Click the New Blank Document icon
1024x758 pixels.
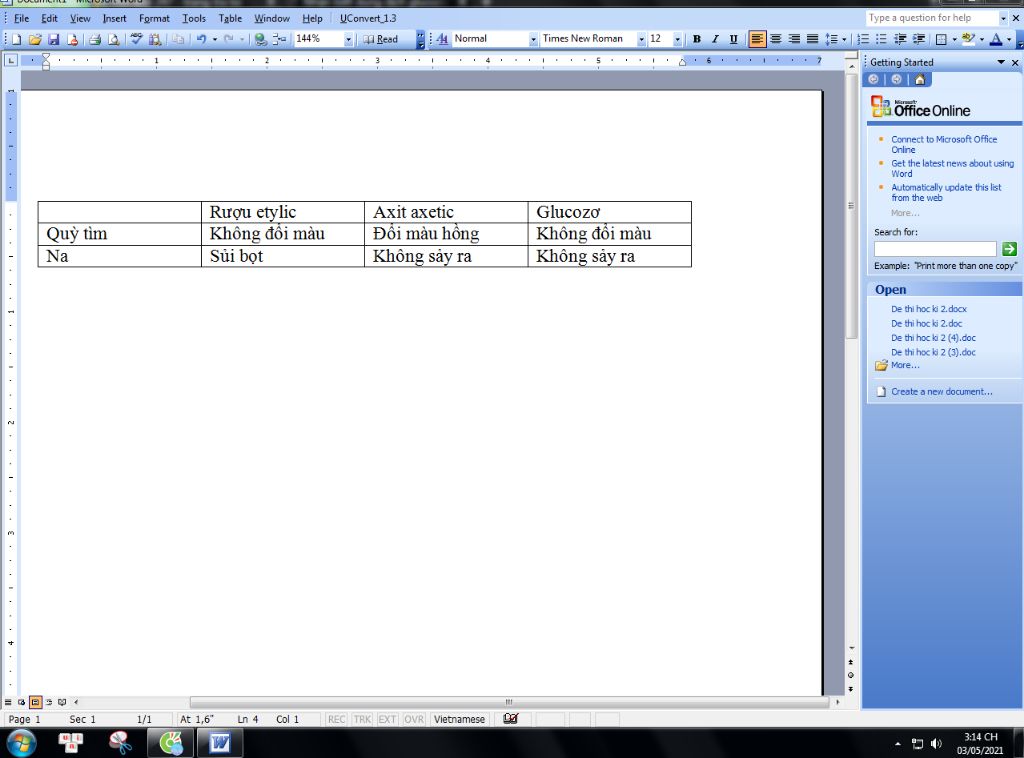click(16, 39)
